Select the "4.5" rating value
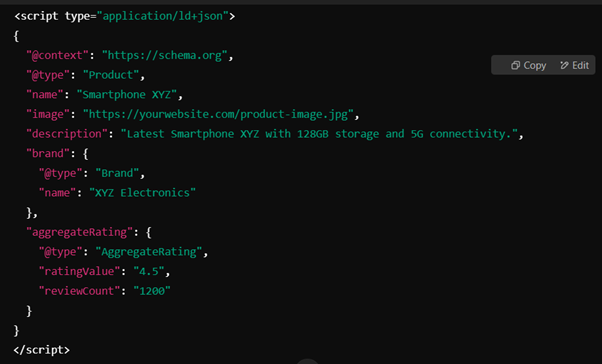Image resolution: width=602 pixels, height=364 pixels. pyautogui.click(x=149, y=271)
